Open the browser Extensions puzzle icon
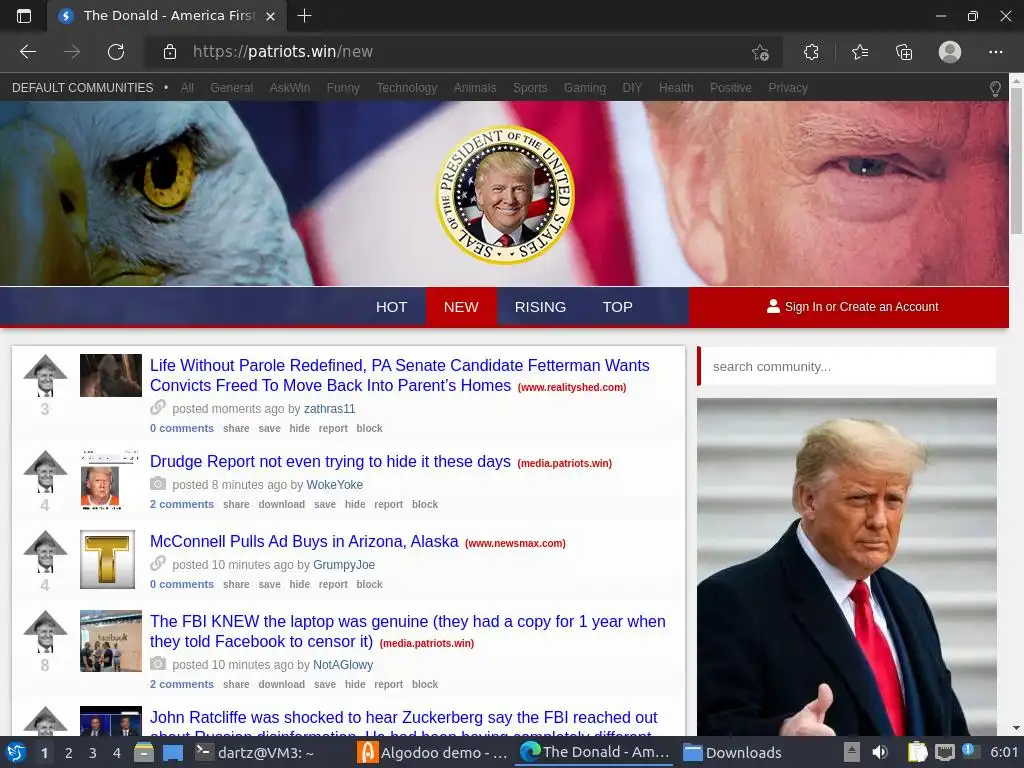1024x768 pixels. point(811,52)
